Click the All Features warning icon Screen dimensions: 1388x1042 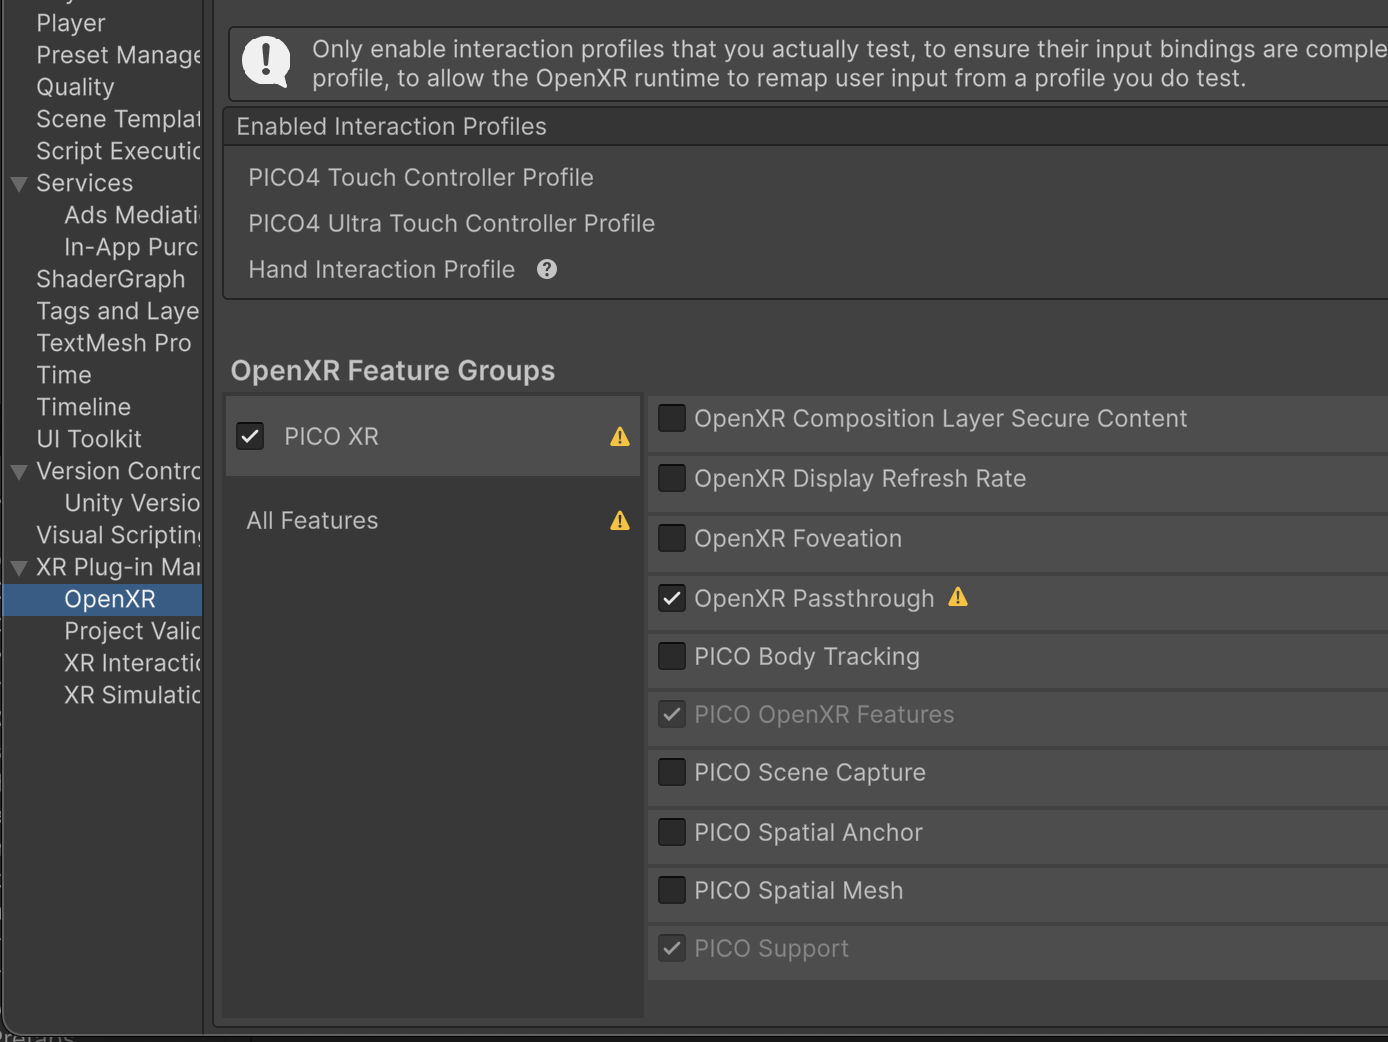[x=620, y=521]
